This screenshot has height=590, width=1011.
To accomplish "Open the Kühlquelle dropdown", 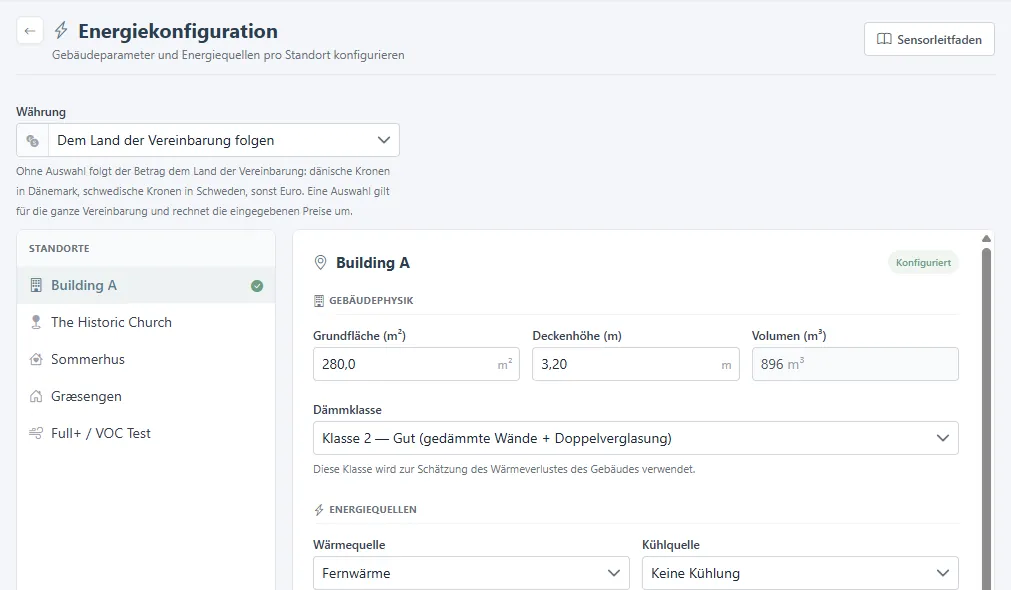I will click(800, 573).
